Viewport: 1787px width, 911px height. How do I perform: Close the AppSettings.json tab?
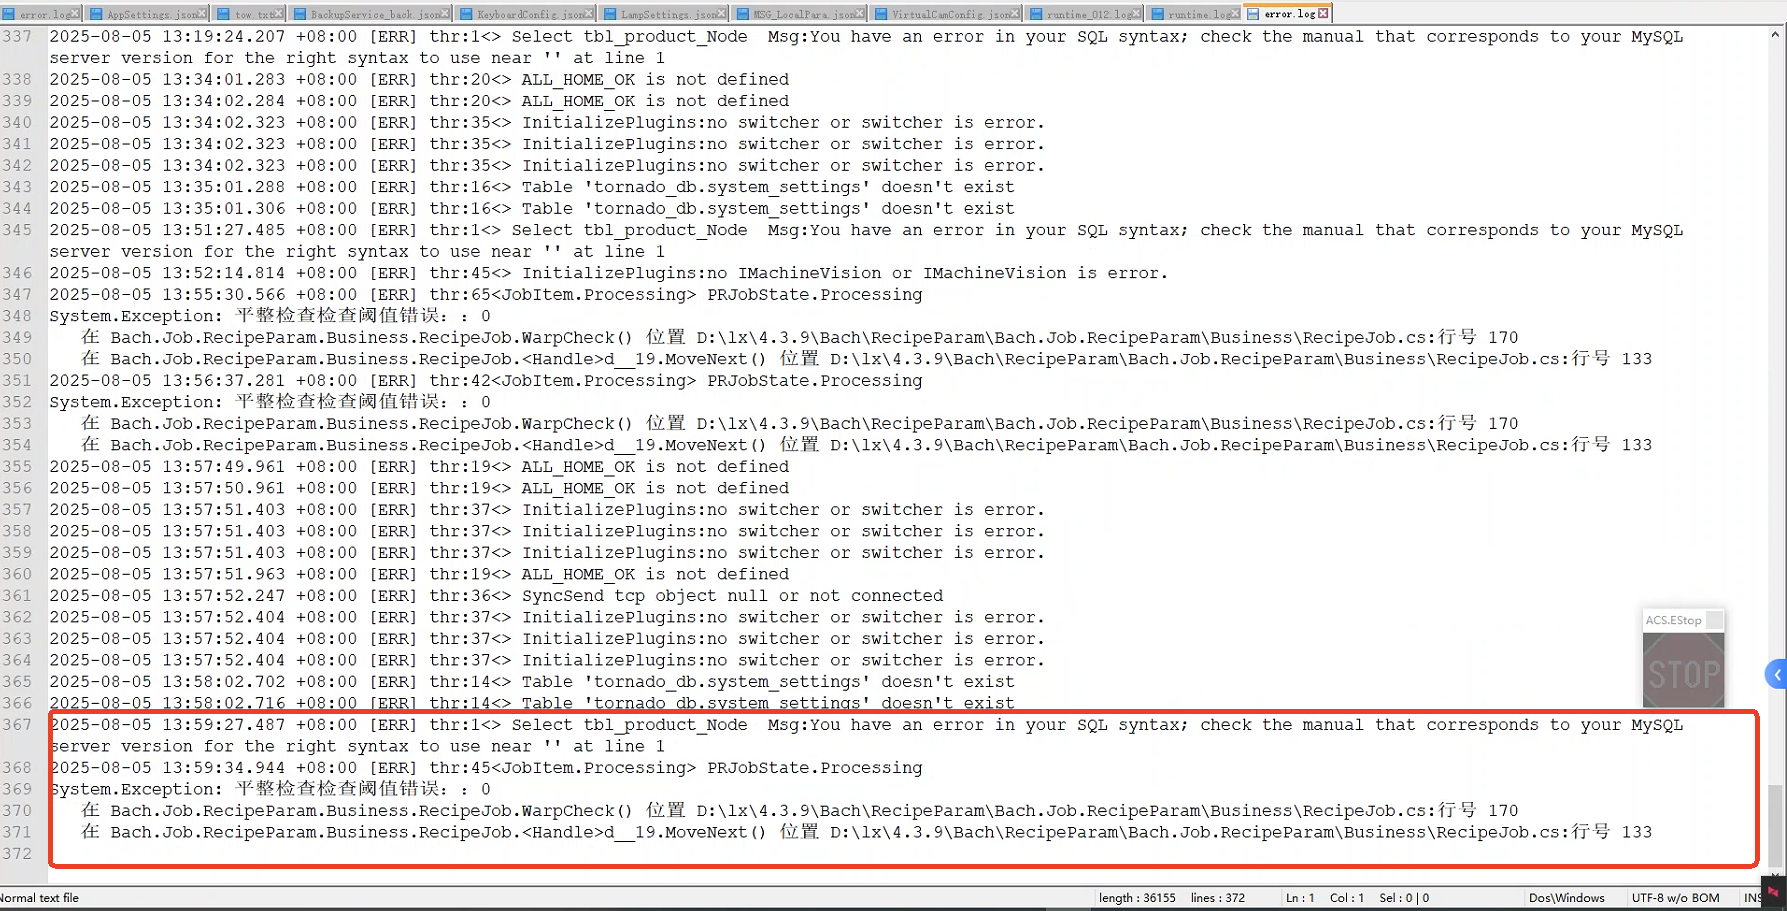[203, 14]
